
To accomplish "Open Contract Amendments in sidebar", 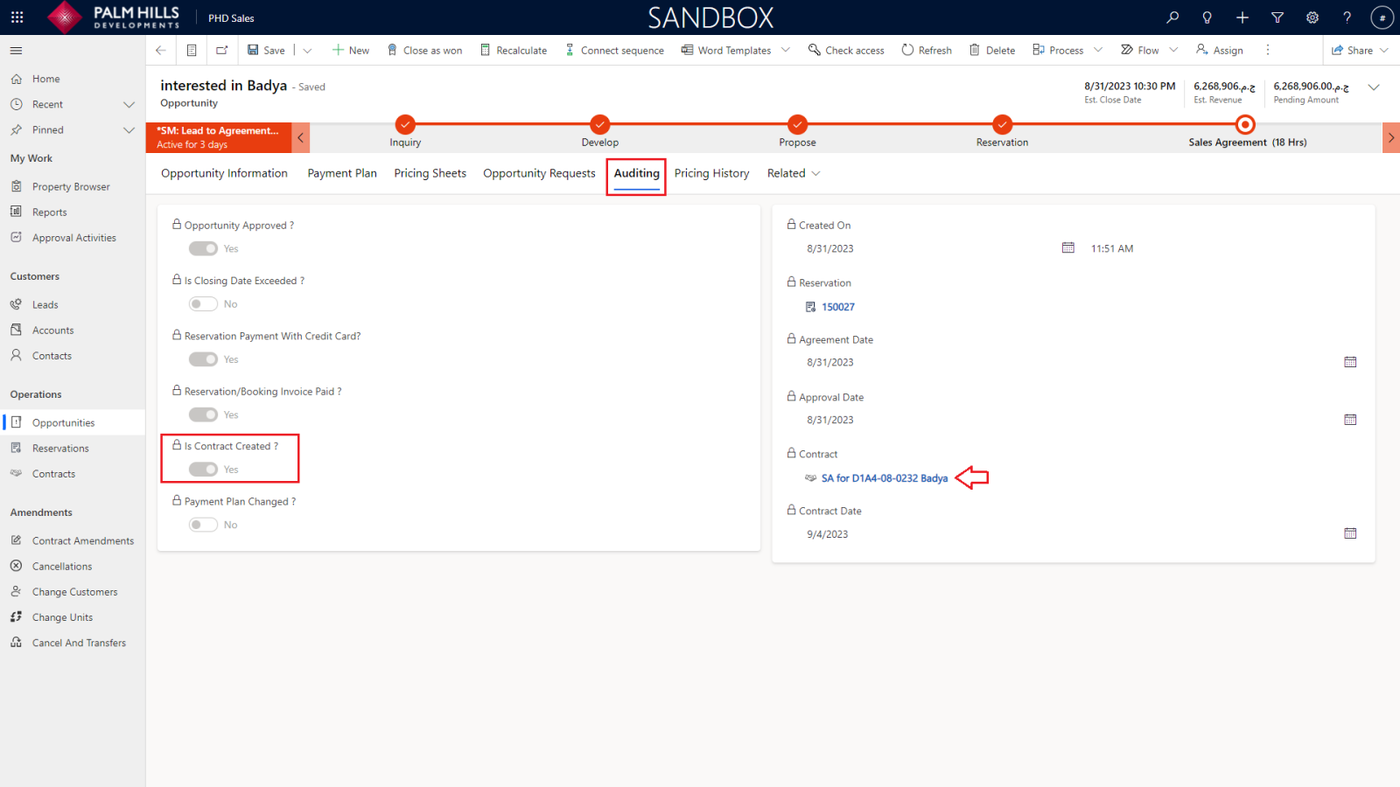I will [83, 541].
